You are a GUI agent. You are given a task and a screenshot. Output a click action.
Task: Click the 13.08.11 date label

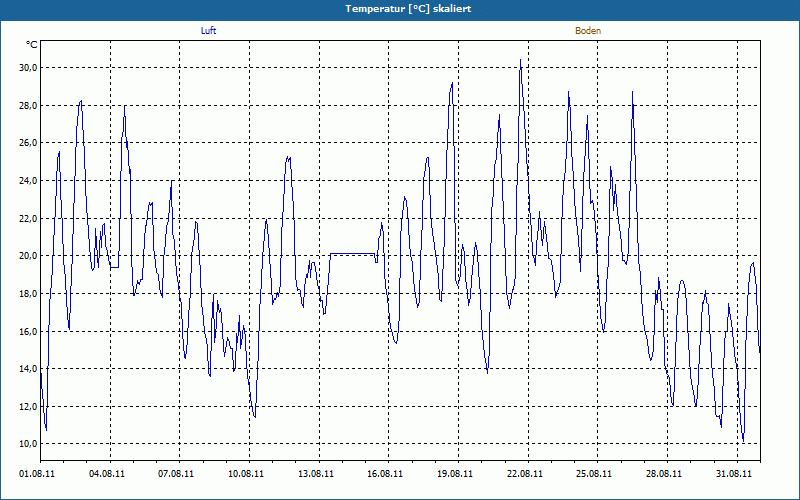pos(316,474)
